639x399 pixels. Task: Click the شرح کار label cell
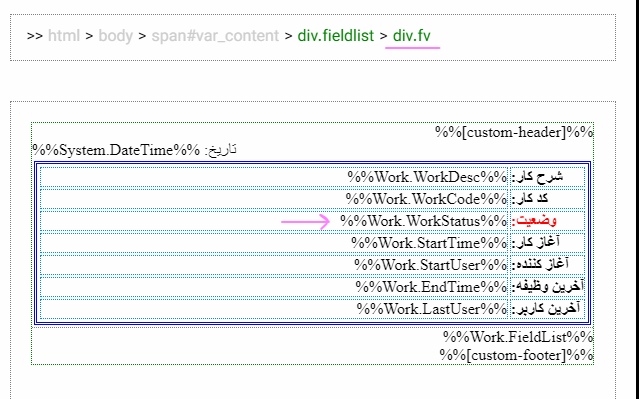click(547, 177)
